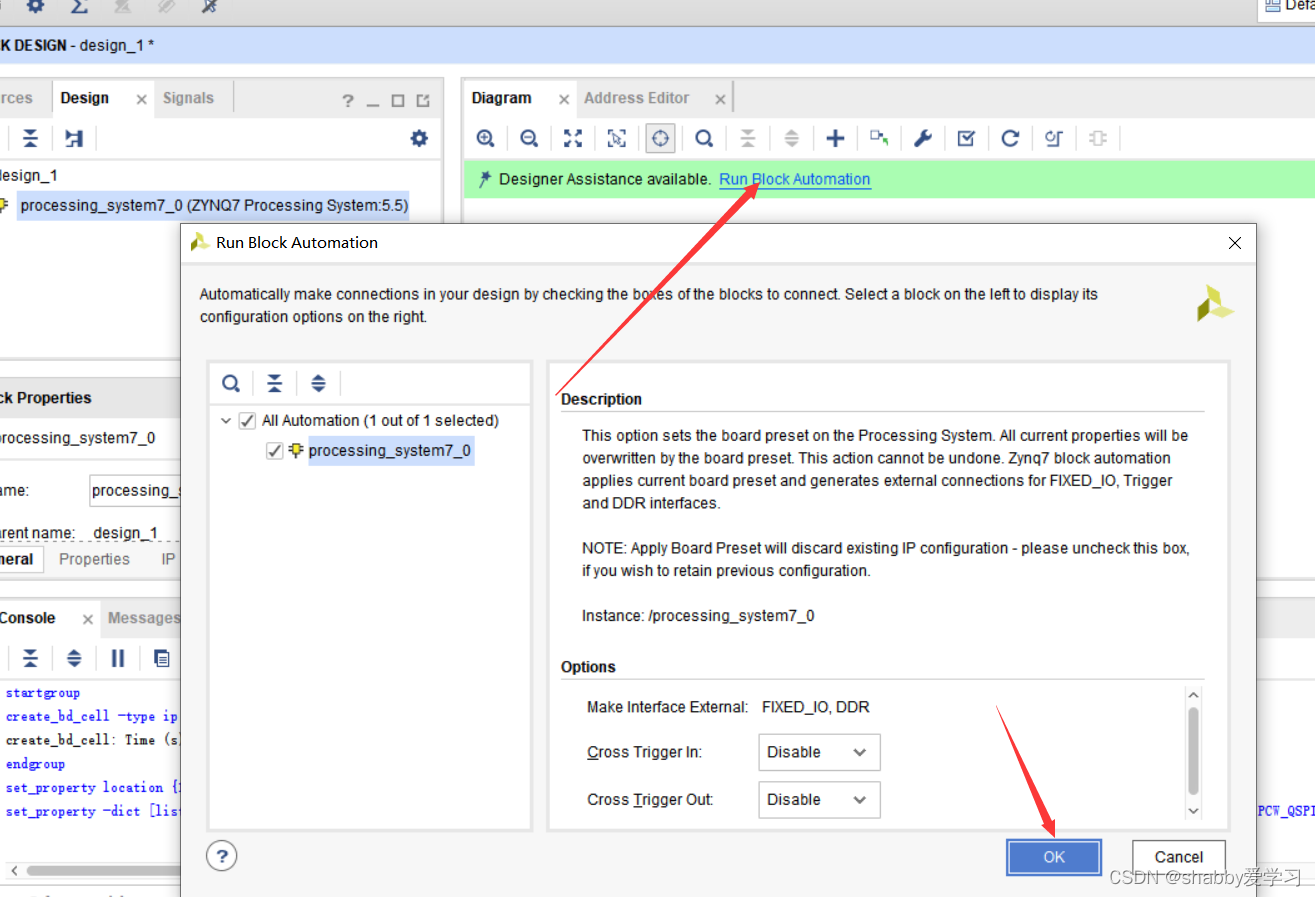Viewport: 1315px width, 897px height.
Task: Collapse the All Automation tree node
Action: pyautogui.click(x=225, y=421)
